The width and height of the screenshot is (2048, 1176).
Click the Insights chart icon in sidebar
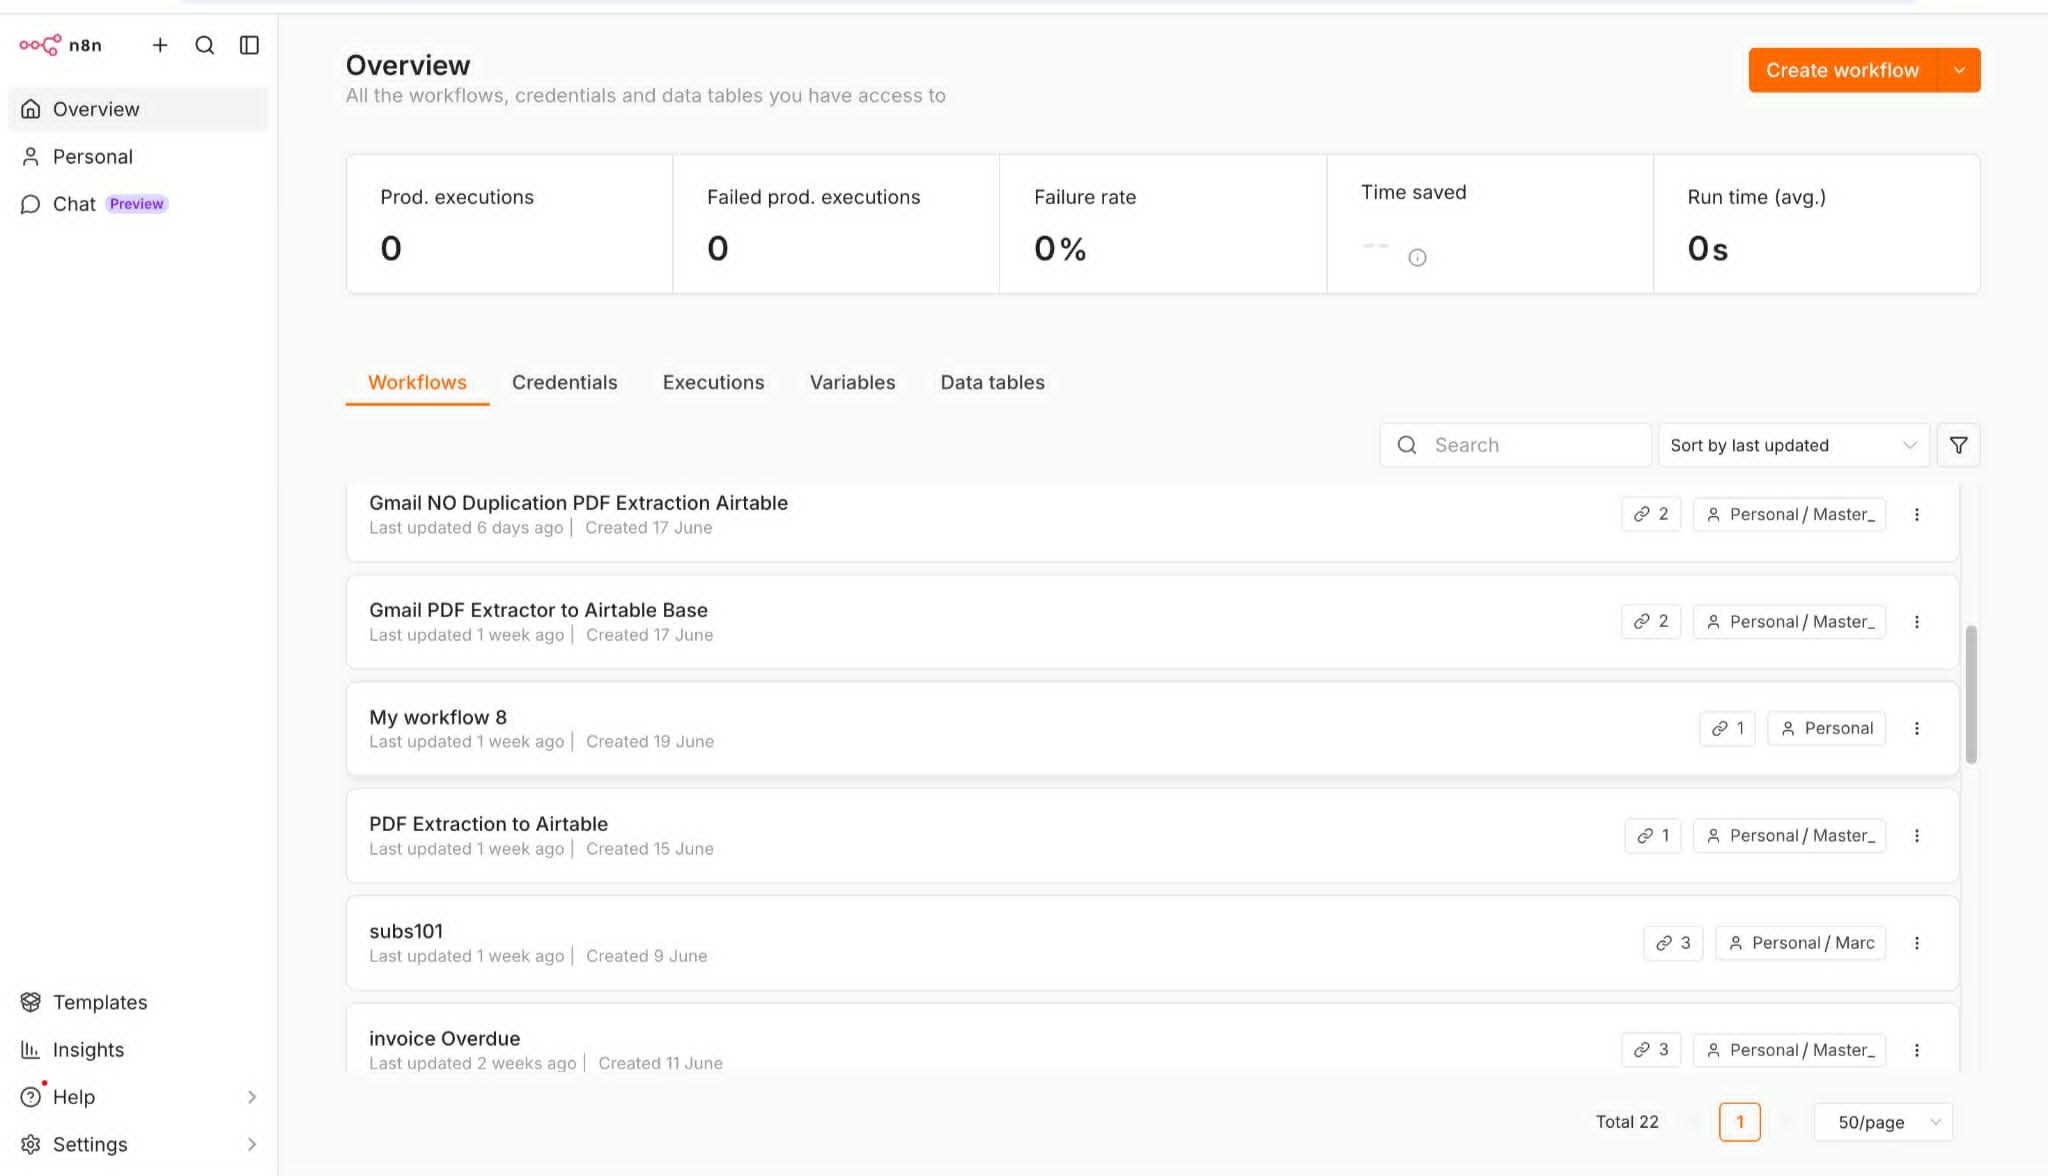[x=31, y=1049]
